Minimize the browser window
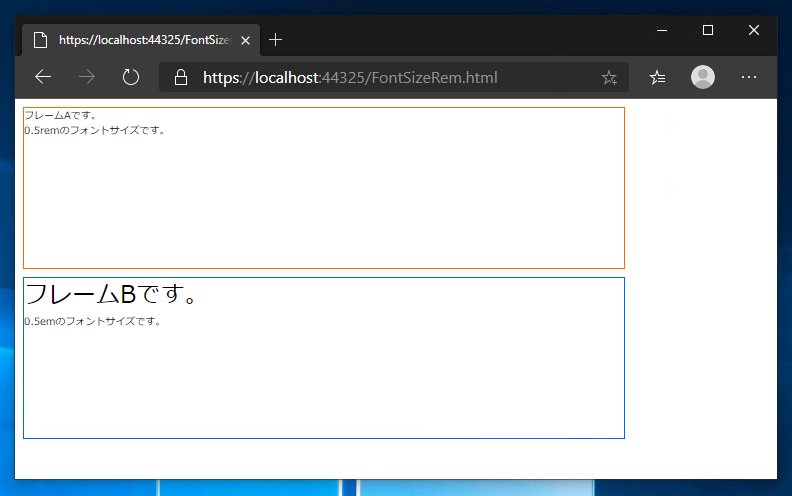 pos(662,30)
